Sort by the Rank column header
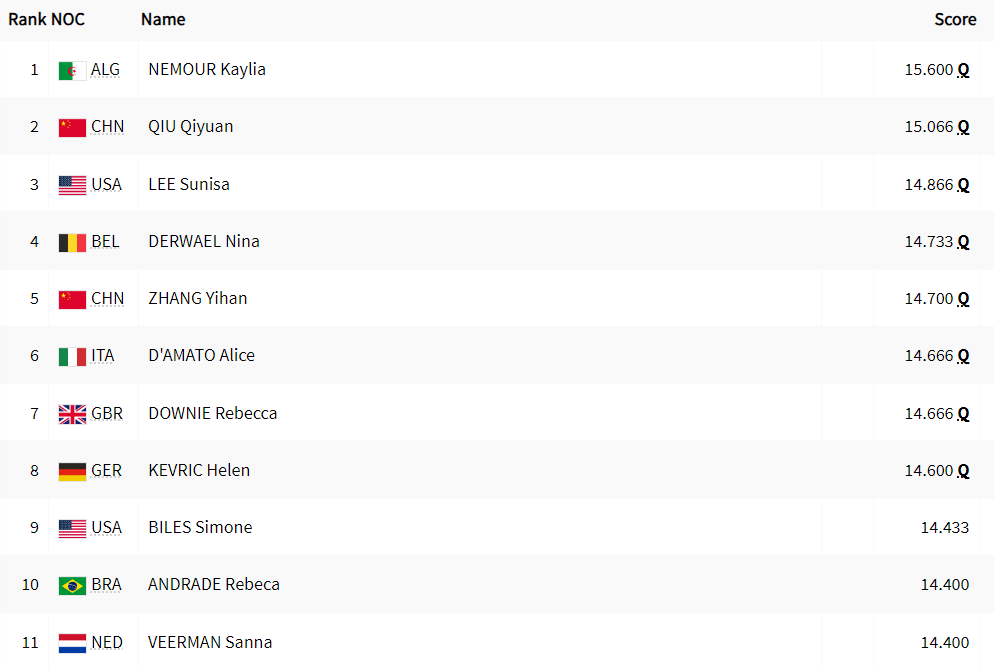Viewport: 994px width, 668px height. [x=26, y=20]
